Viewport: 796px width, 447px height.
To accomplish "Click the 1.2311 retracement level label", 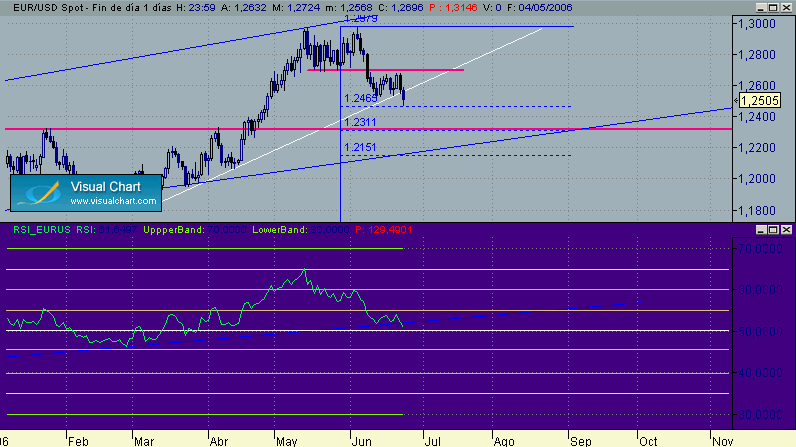I will tap(360, 122).
